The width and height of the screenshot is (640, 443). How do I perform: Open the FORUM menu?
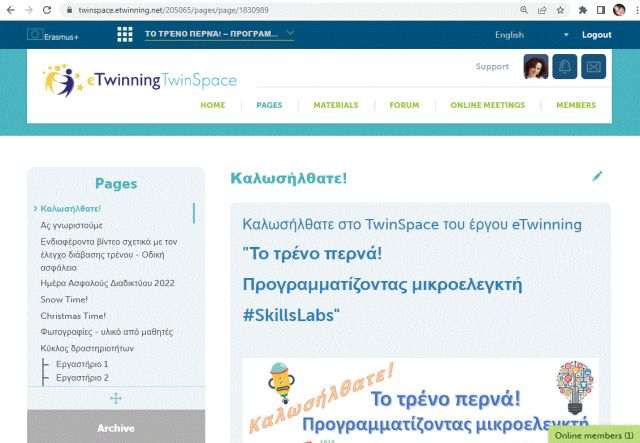coord(404,105)
